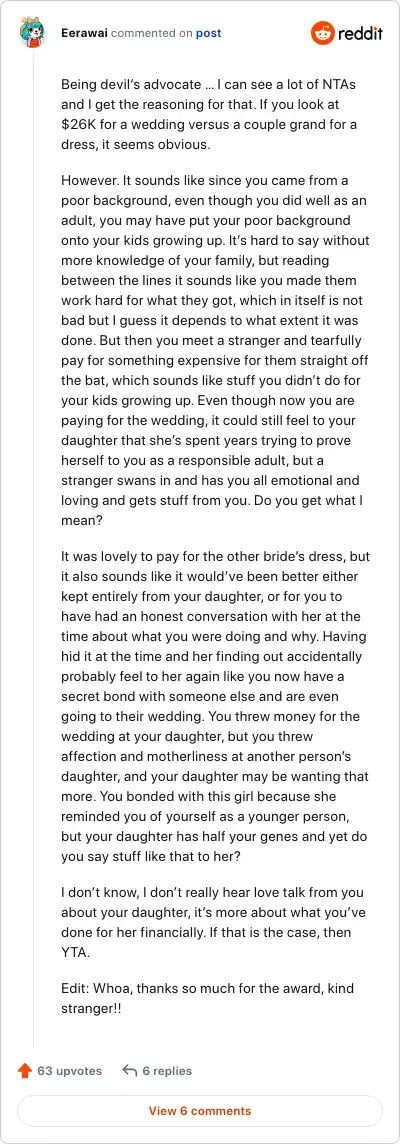Click the 'View 6 comments' button
The width and height of the screenshot is (400, 1144).
click(200, 1111)
